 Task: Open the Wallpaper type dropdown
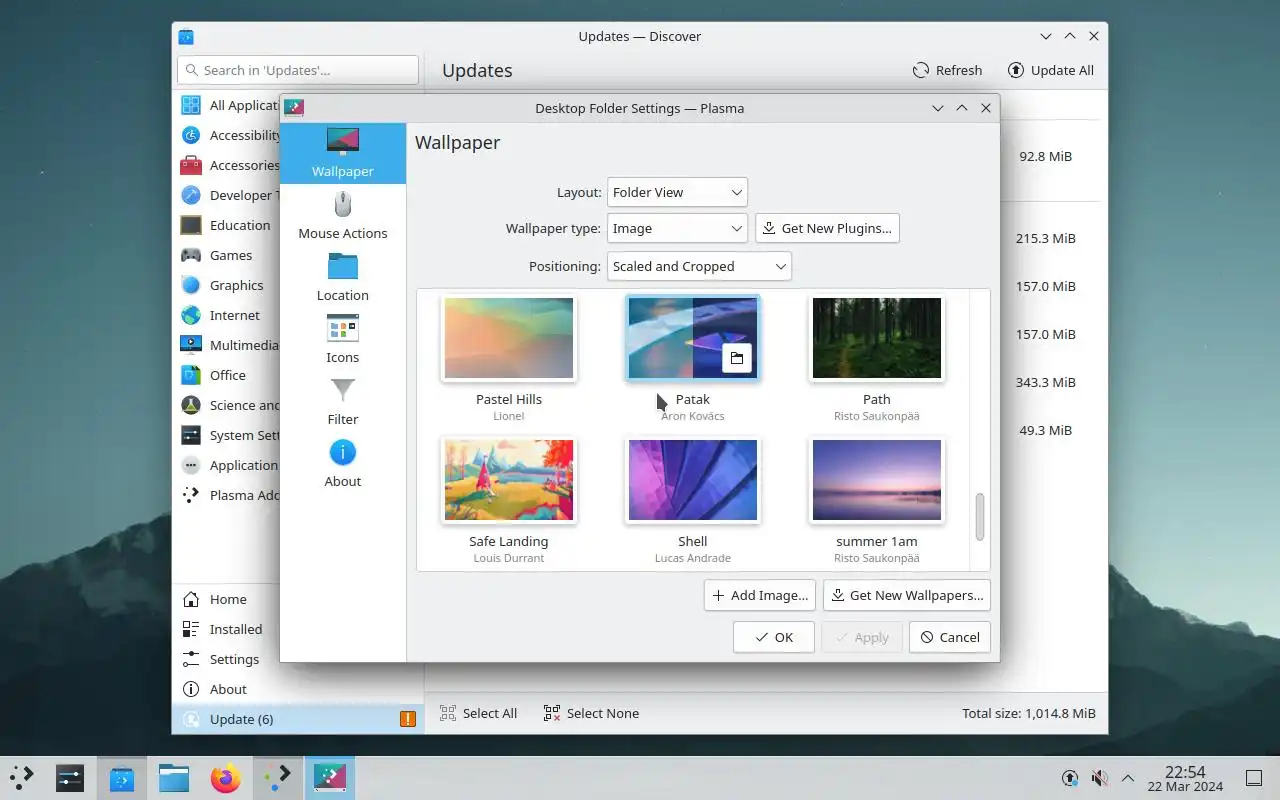tap(677, 228)
